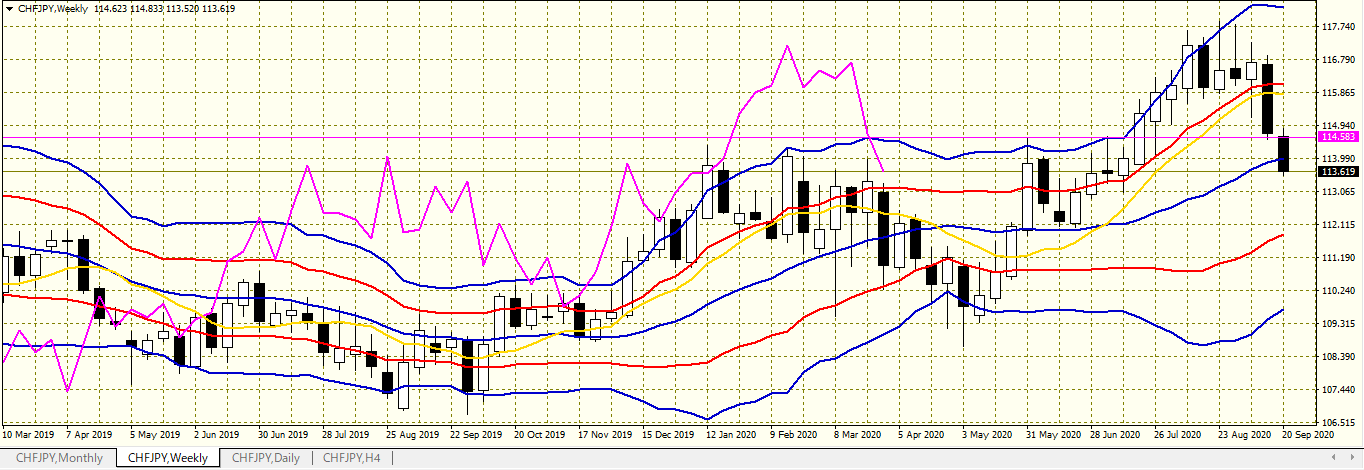Open the dropdown triangle beside the CHFJPY,Weekly title
Image resolution: width=1364 pixels, height=470 pixels.
[x=8, y=8]
